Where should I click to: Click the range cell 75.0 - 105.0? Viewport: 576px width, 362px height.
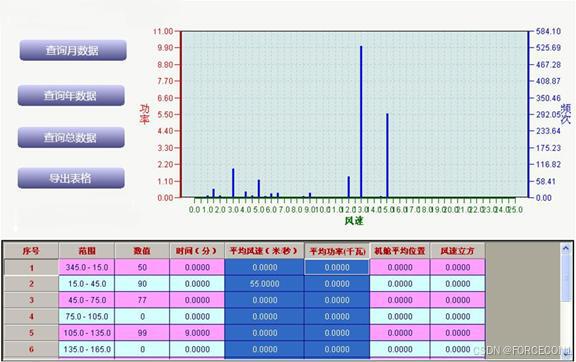click(87, 316)
